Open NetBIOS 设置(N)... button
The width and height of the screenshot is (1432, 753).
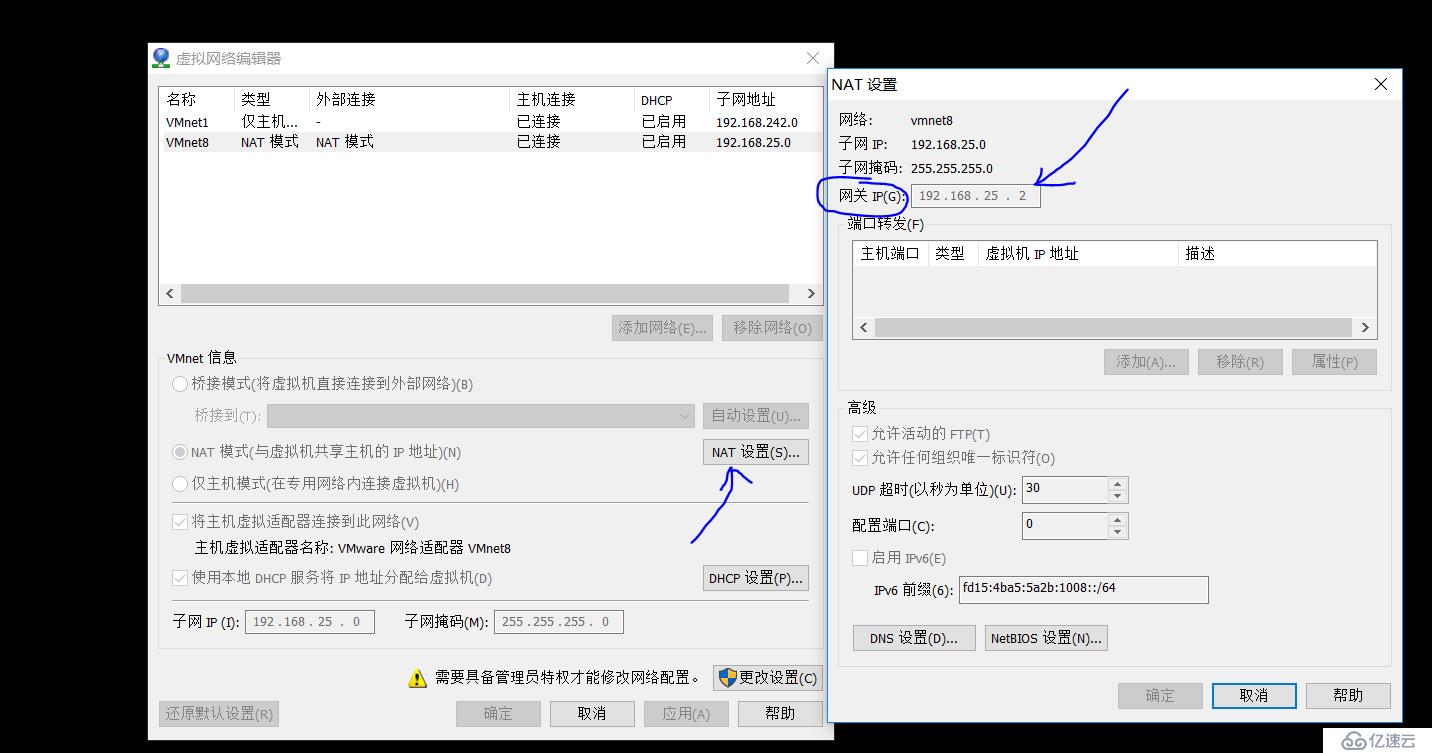[x=1046, y=638]
